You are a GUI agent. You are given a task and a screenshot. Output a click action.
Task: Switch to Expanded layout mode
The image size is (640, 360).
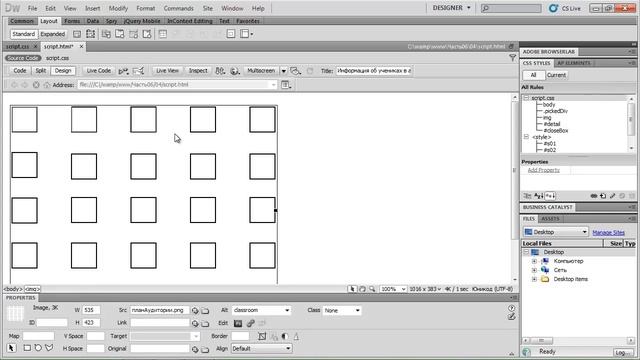coord(53,34)
